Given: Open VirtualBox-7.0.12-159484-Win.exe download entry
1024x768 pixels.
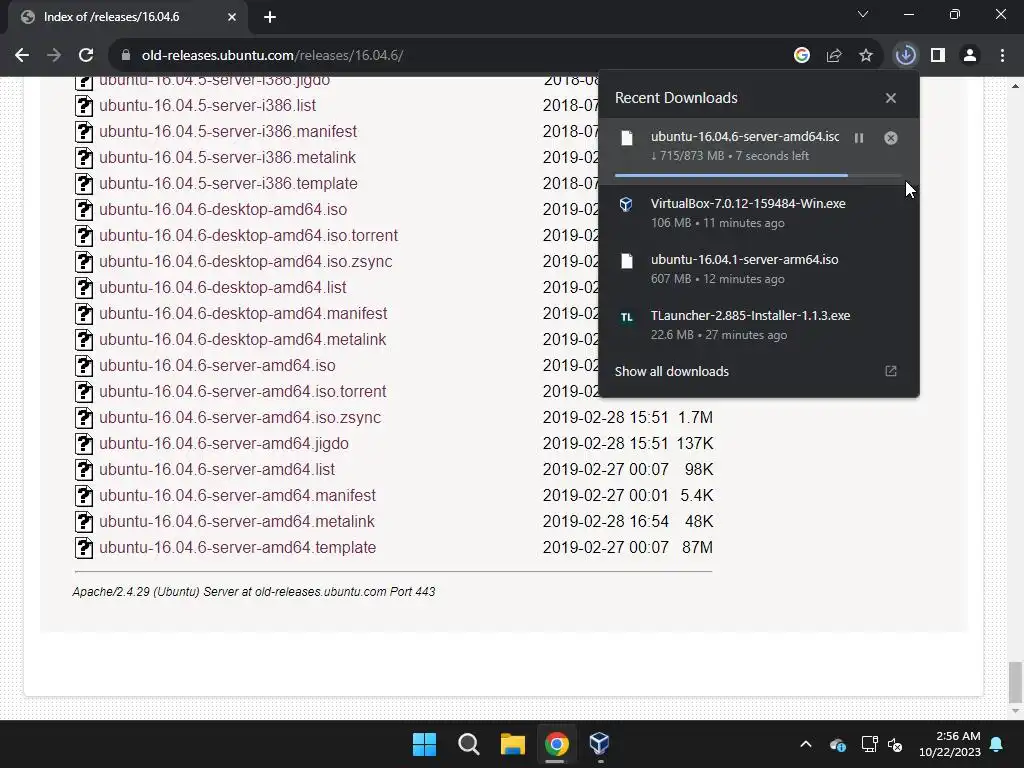Looking at the screenshot, I should click(758, 213).
